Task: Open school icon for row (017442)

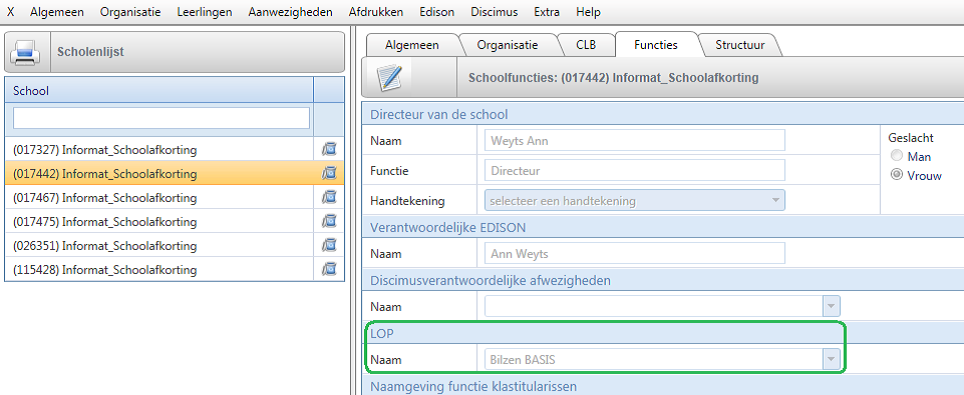Action: tap(329, 174)
